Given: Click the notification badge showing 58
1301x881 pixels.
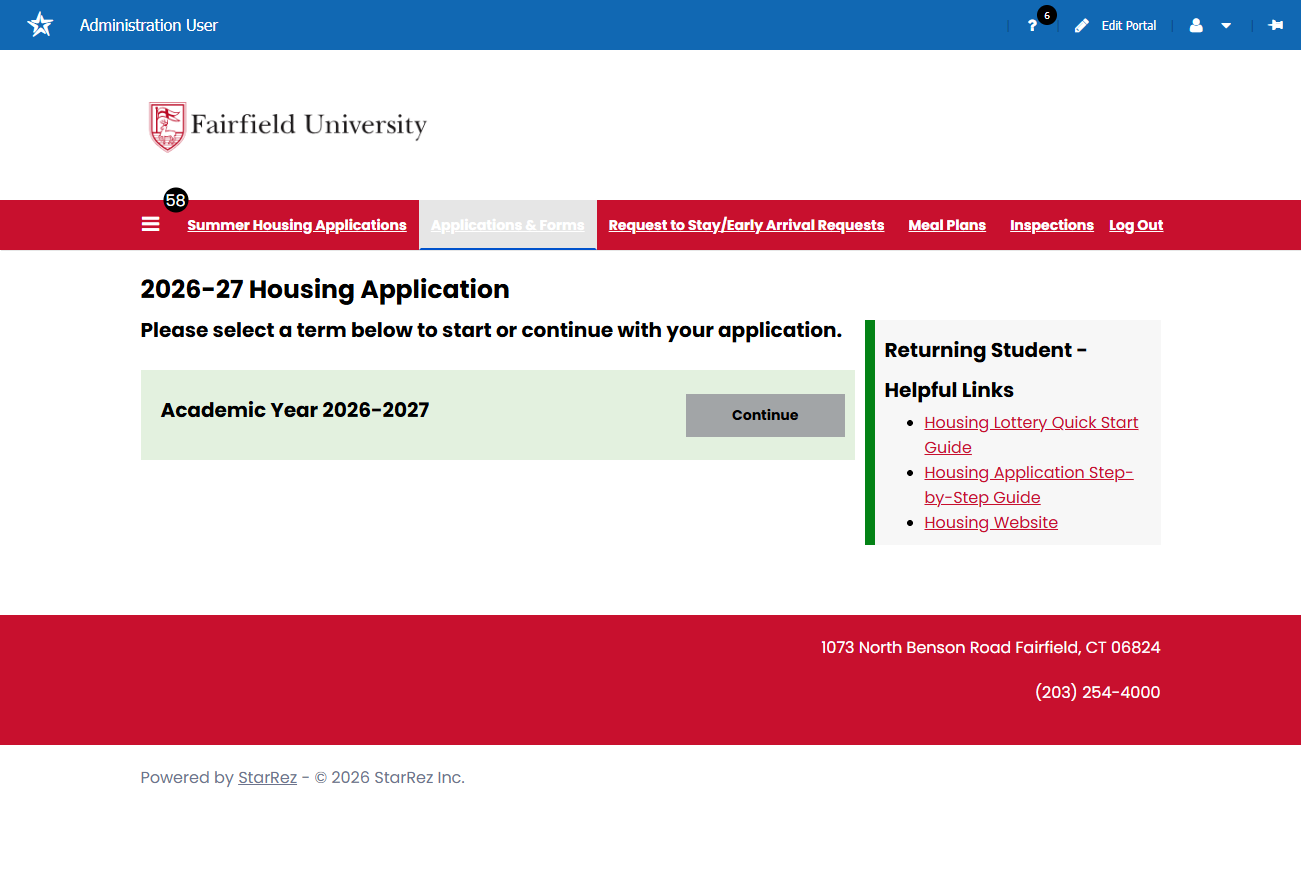Looking at the screenshot, I should coord(176,200).
